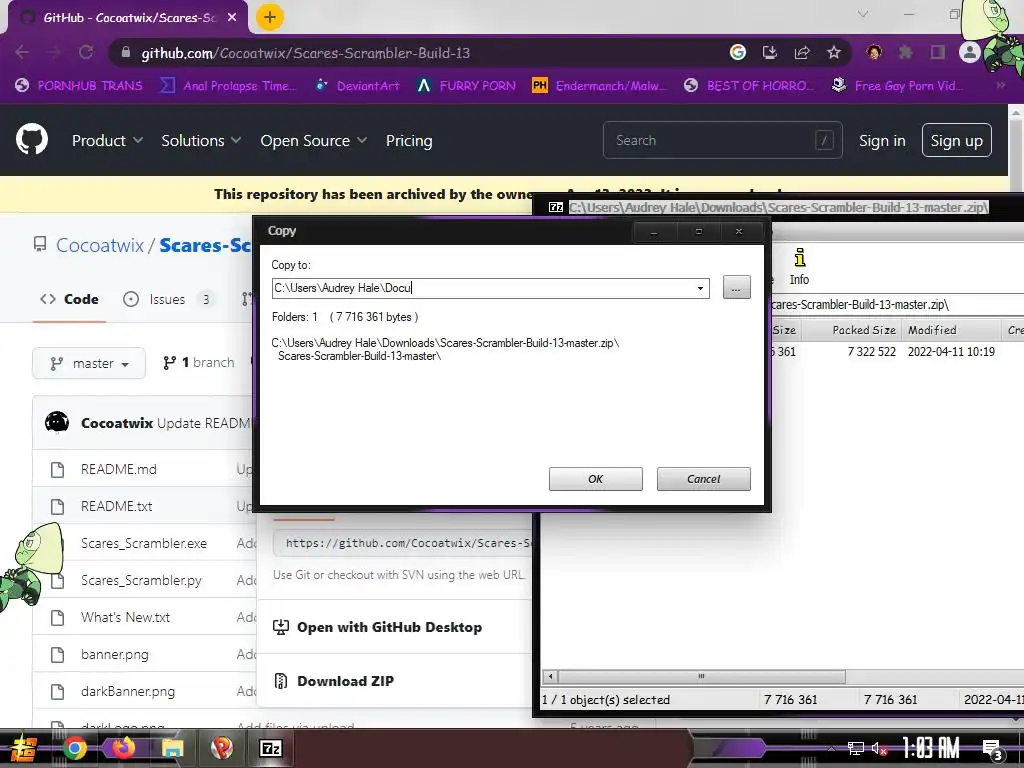Image resolution: width=1024 pixels, height=768 pixels.
Task: Click the Download ZIP icon
Action: click(281, 680)
